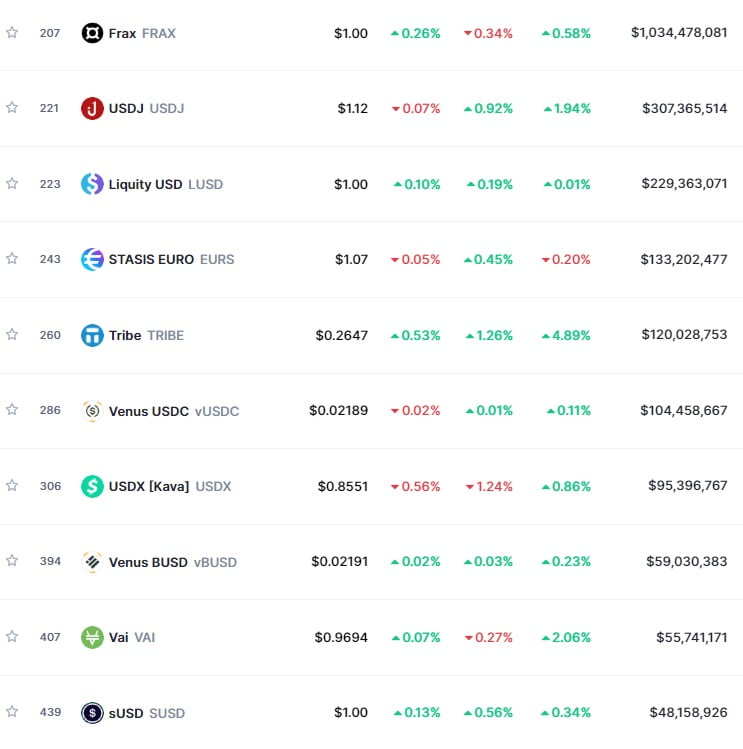Click the Tribe token logo icon
The image size is (743, 749).
coord(92,335)
